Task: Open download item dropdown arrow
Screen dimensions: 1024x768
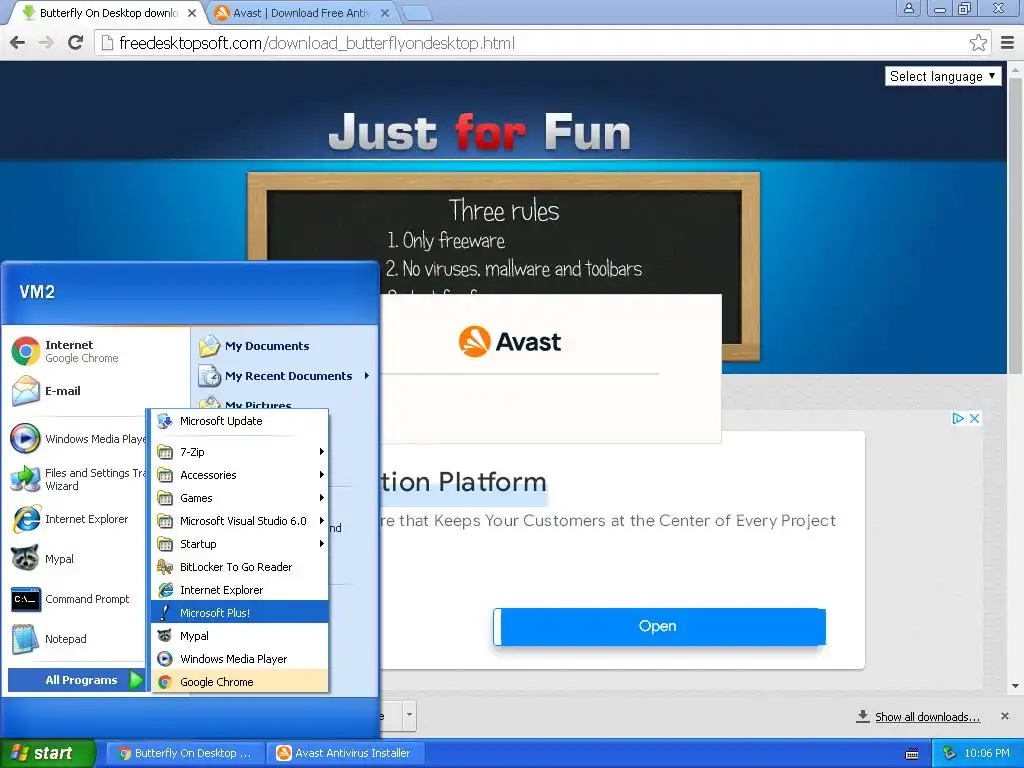Action: [x=409, y=716]
